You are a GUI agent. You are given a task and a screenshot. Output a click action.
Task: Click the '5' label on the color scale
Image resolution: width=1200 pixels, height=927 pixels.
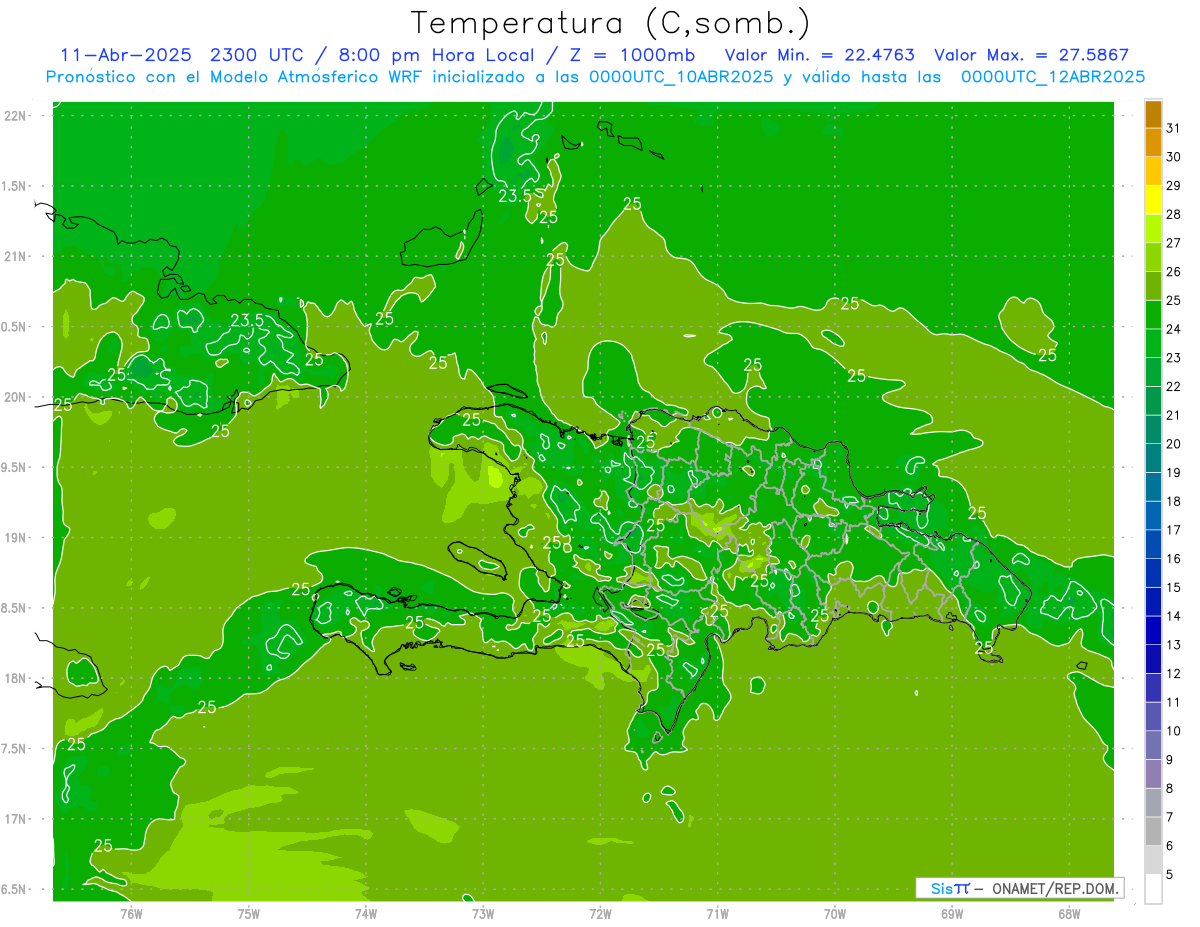pos(1170,875)
